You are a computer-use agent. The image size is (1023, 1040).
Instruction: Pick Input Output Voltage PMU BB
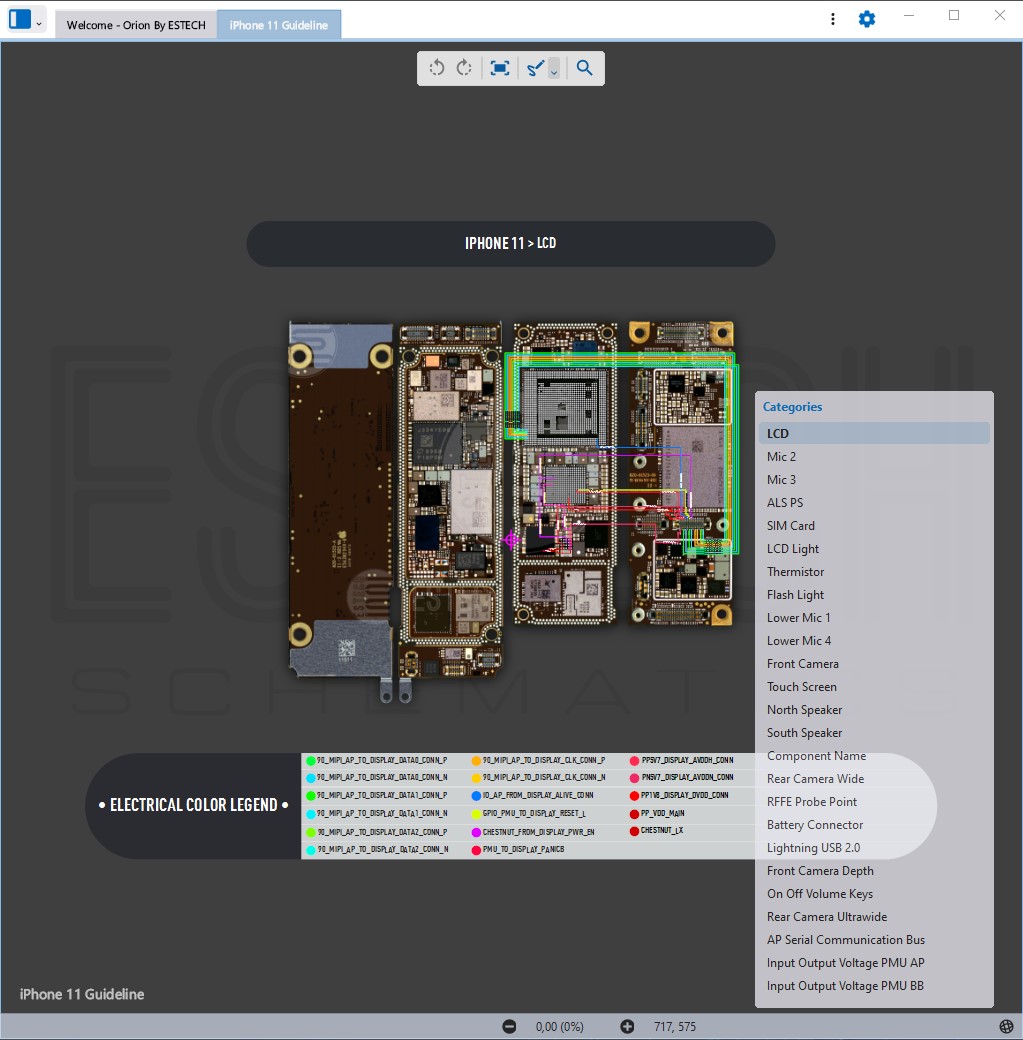845,986
